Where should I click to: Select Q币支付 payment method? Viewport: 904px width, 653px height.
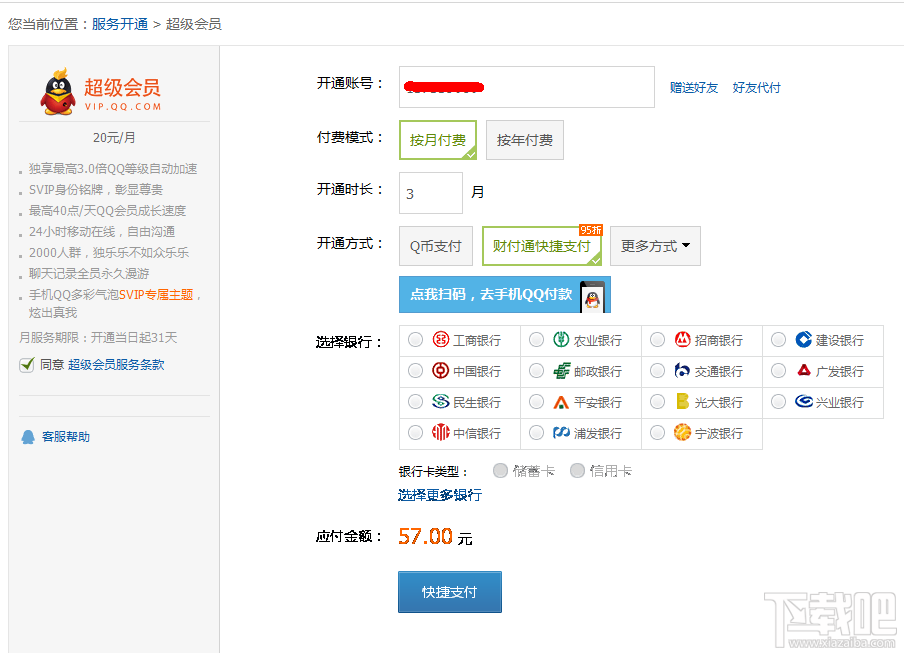pos(435,246)
